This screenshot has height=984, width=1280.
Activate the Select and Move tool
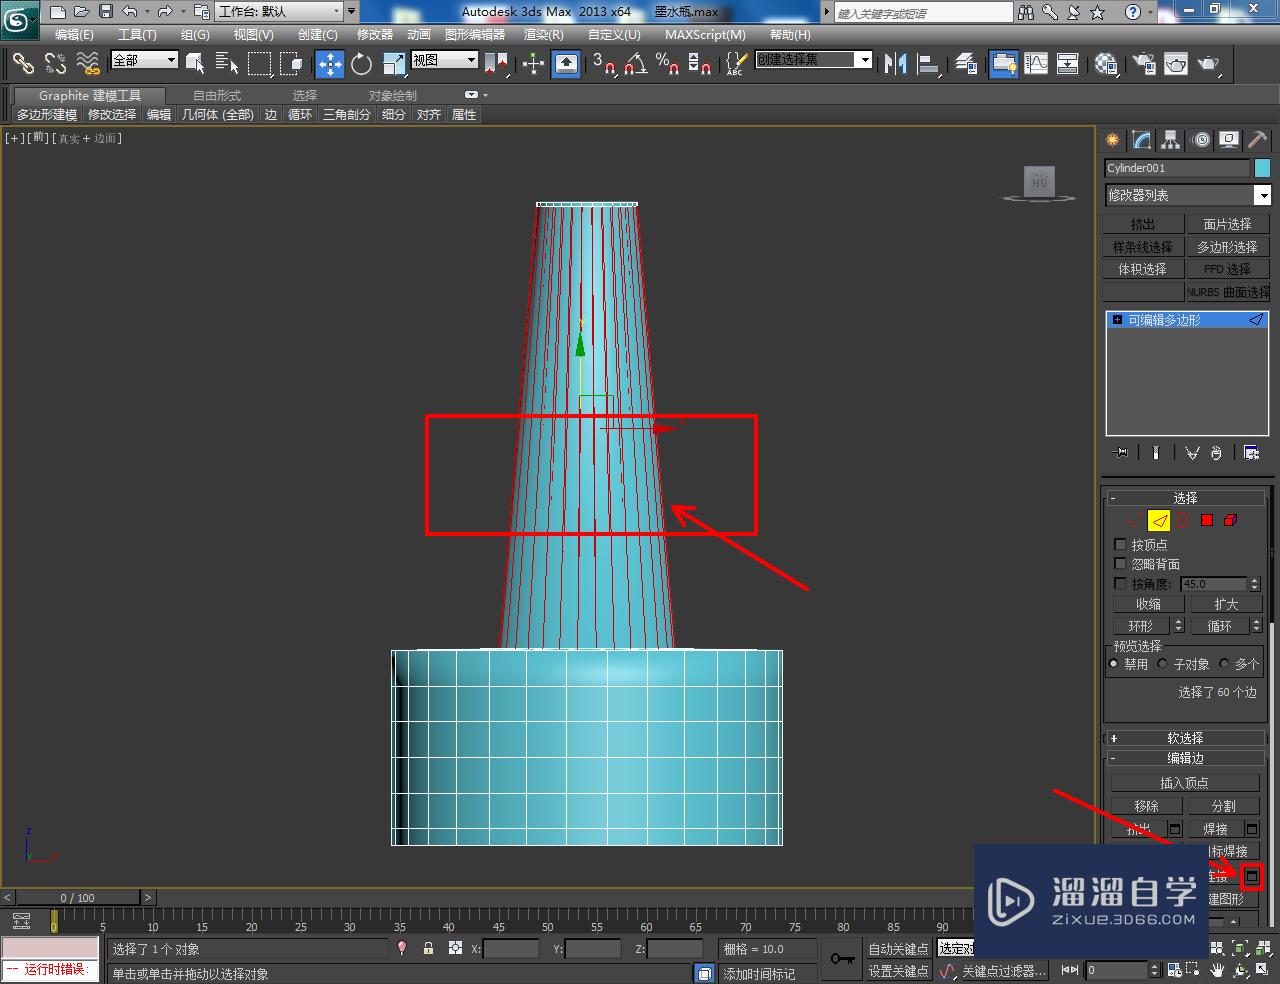click(330, 64)
